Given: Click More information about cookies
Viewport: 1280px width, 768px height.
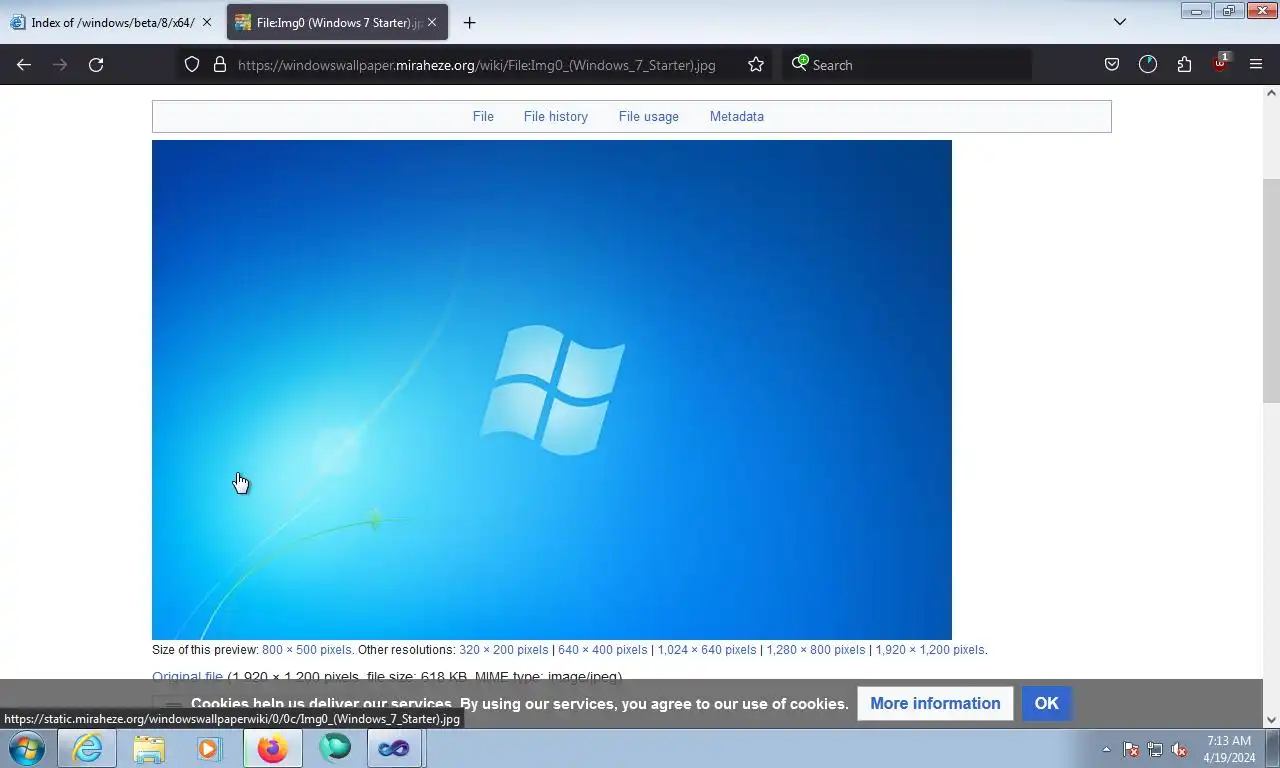Looking at the screenshot, I should (x=935, y=704).
